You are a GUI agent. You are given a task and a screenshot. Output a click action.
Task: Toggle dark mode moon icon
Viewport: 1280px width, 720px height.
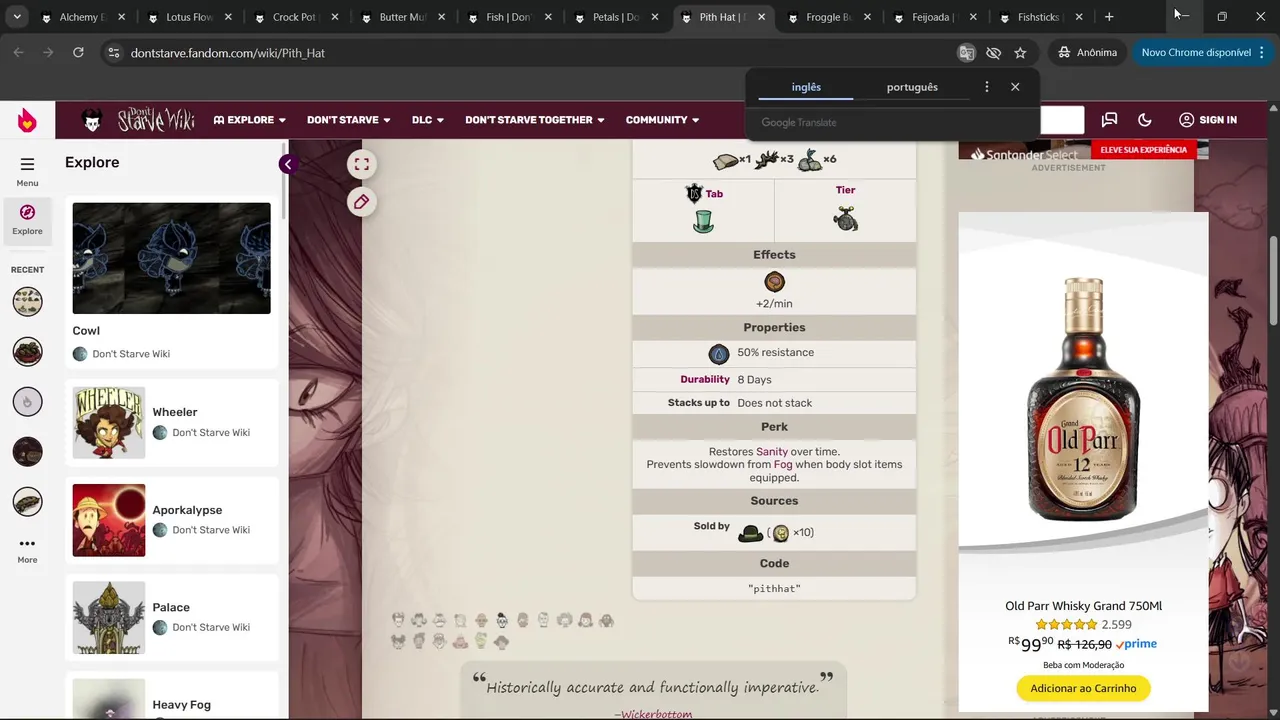point(1145,120)
